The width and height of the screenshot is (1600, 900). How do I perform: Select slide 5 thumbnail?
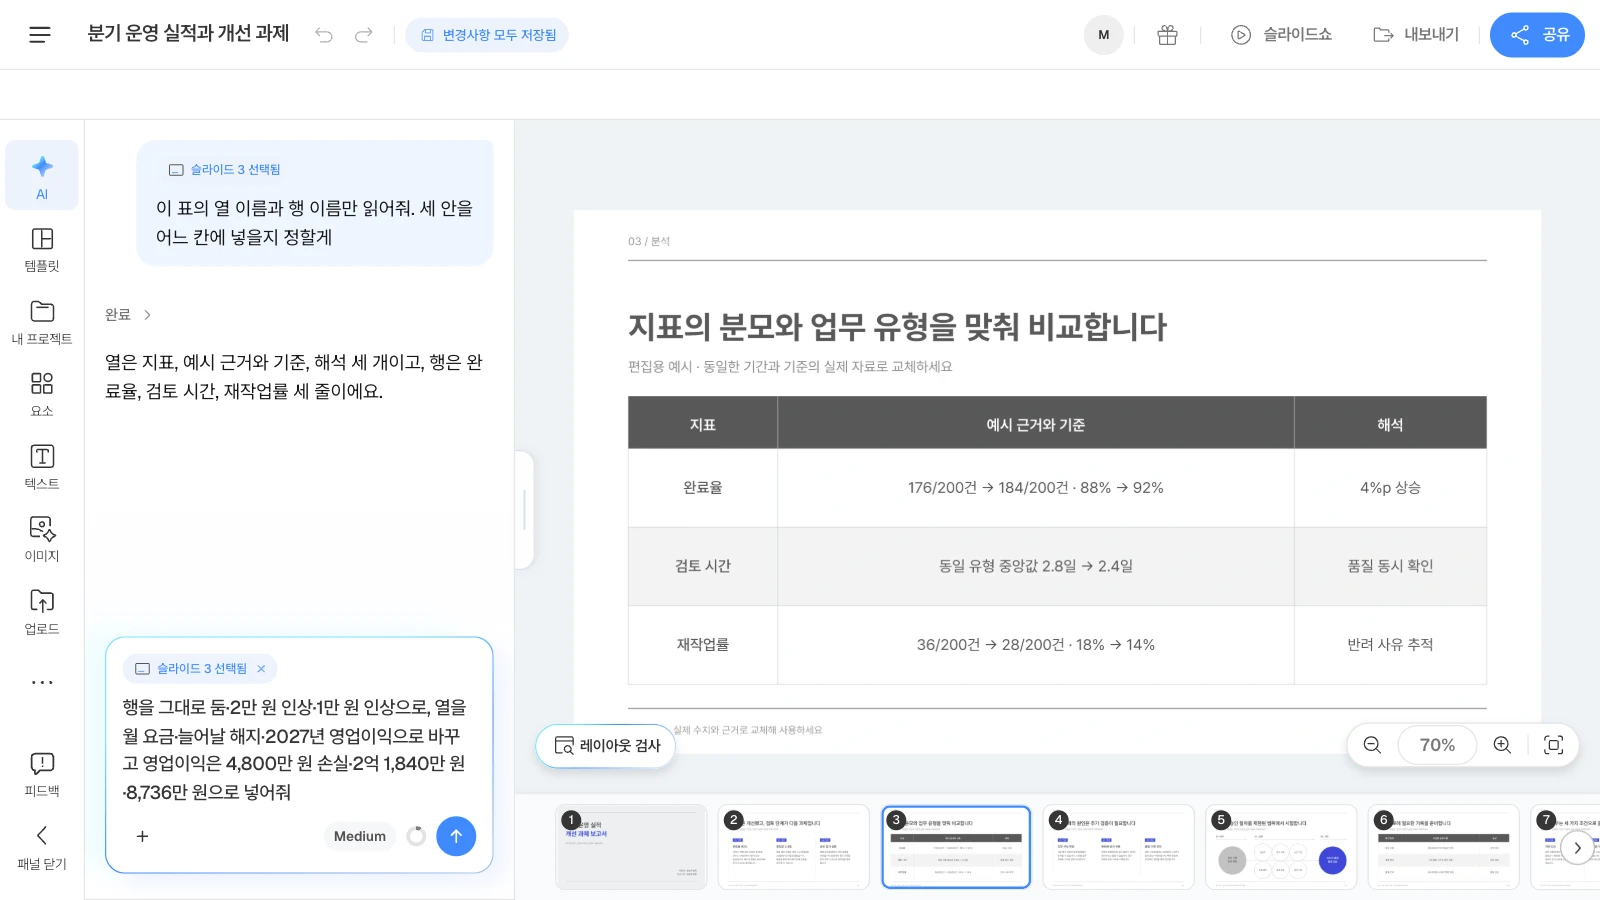pyautogui.click(x=1281, y=847)
